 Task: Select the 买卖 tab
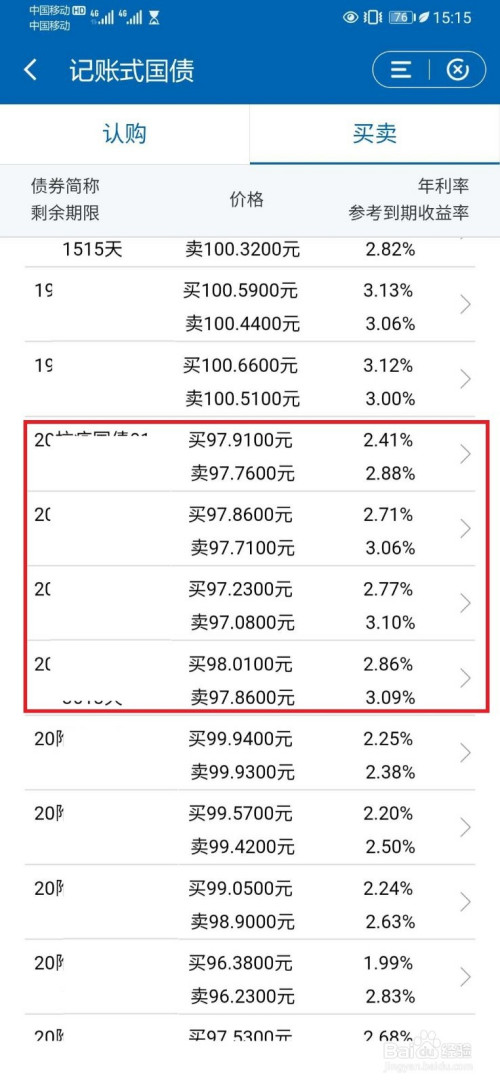pos(375,133)
